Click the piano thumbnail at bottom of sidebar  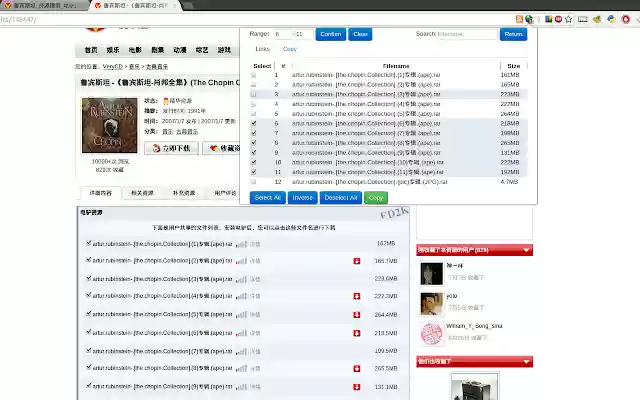[x=474, y=387]
